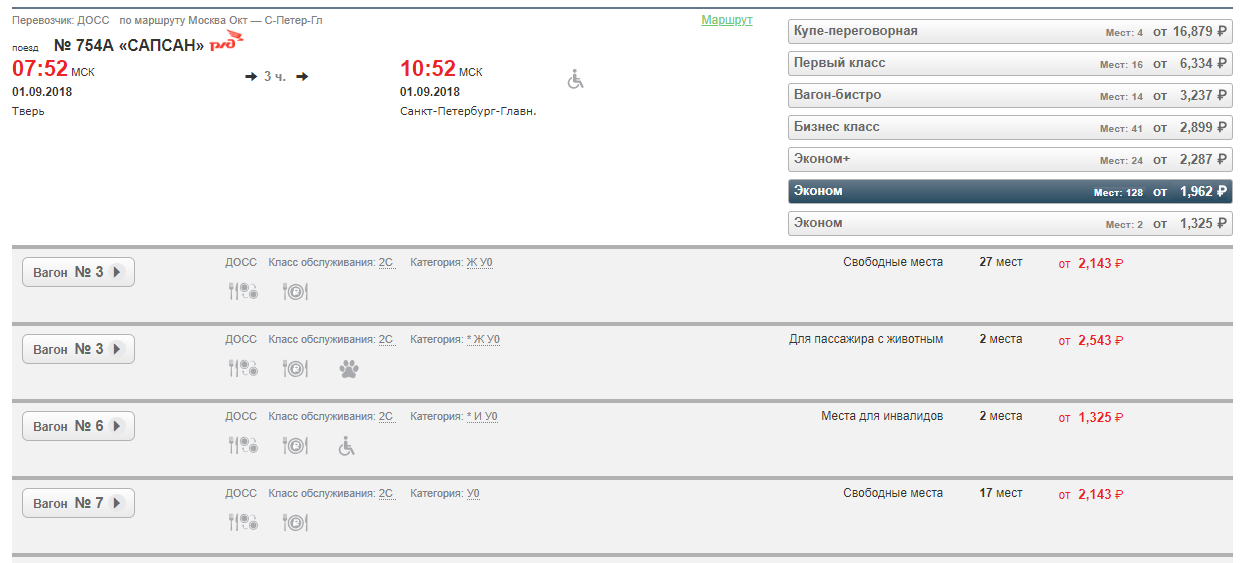Click the meal with drinks icon in Вагон № 6 row
Viewport: 1246px width, 563px height.
(x=243, y=446)
